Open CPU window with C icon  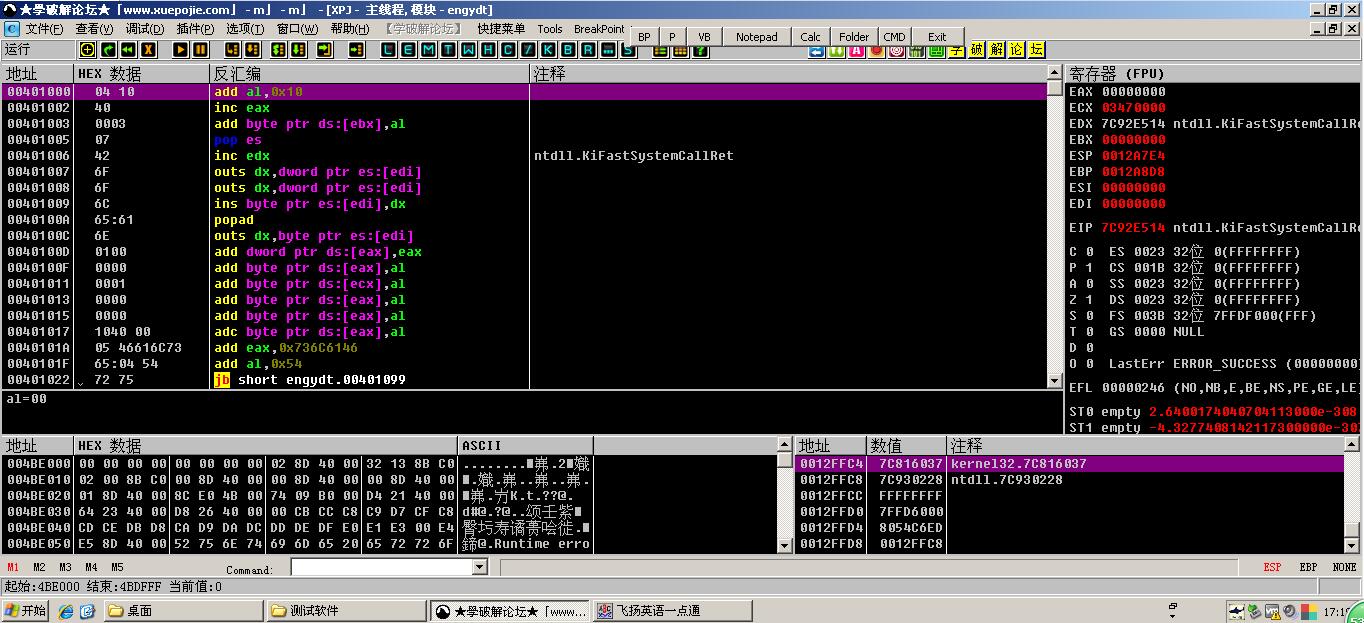(x=507, y=49)
